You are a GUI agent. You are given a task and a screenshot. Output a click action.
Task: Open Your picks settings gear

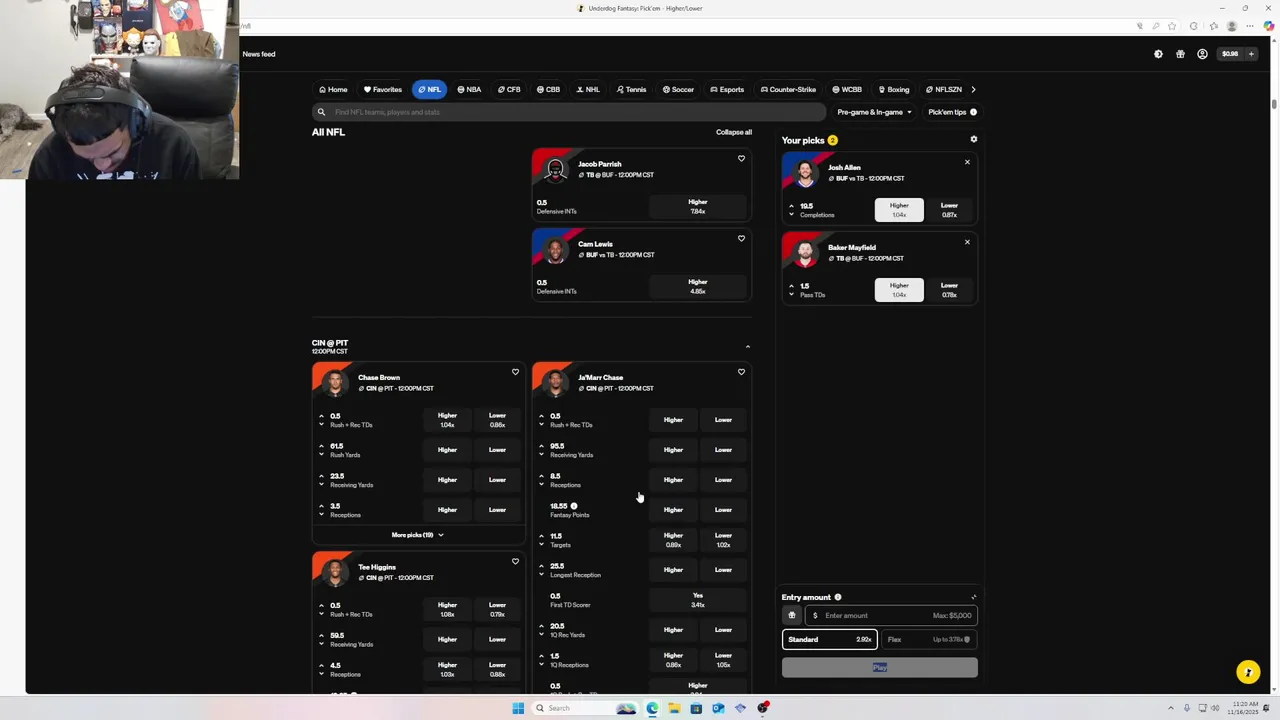974,139
